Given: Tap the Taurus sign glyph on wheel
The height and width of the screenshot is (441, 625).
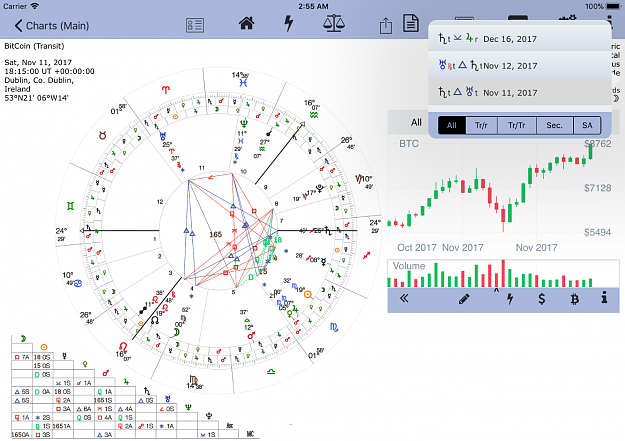Looking at the screenshot, I should coord(103,136).
